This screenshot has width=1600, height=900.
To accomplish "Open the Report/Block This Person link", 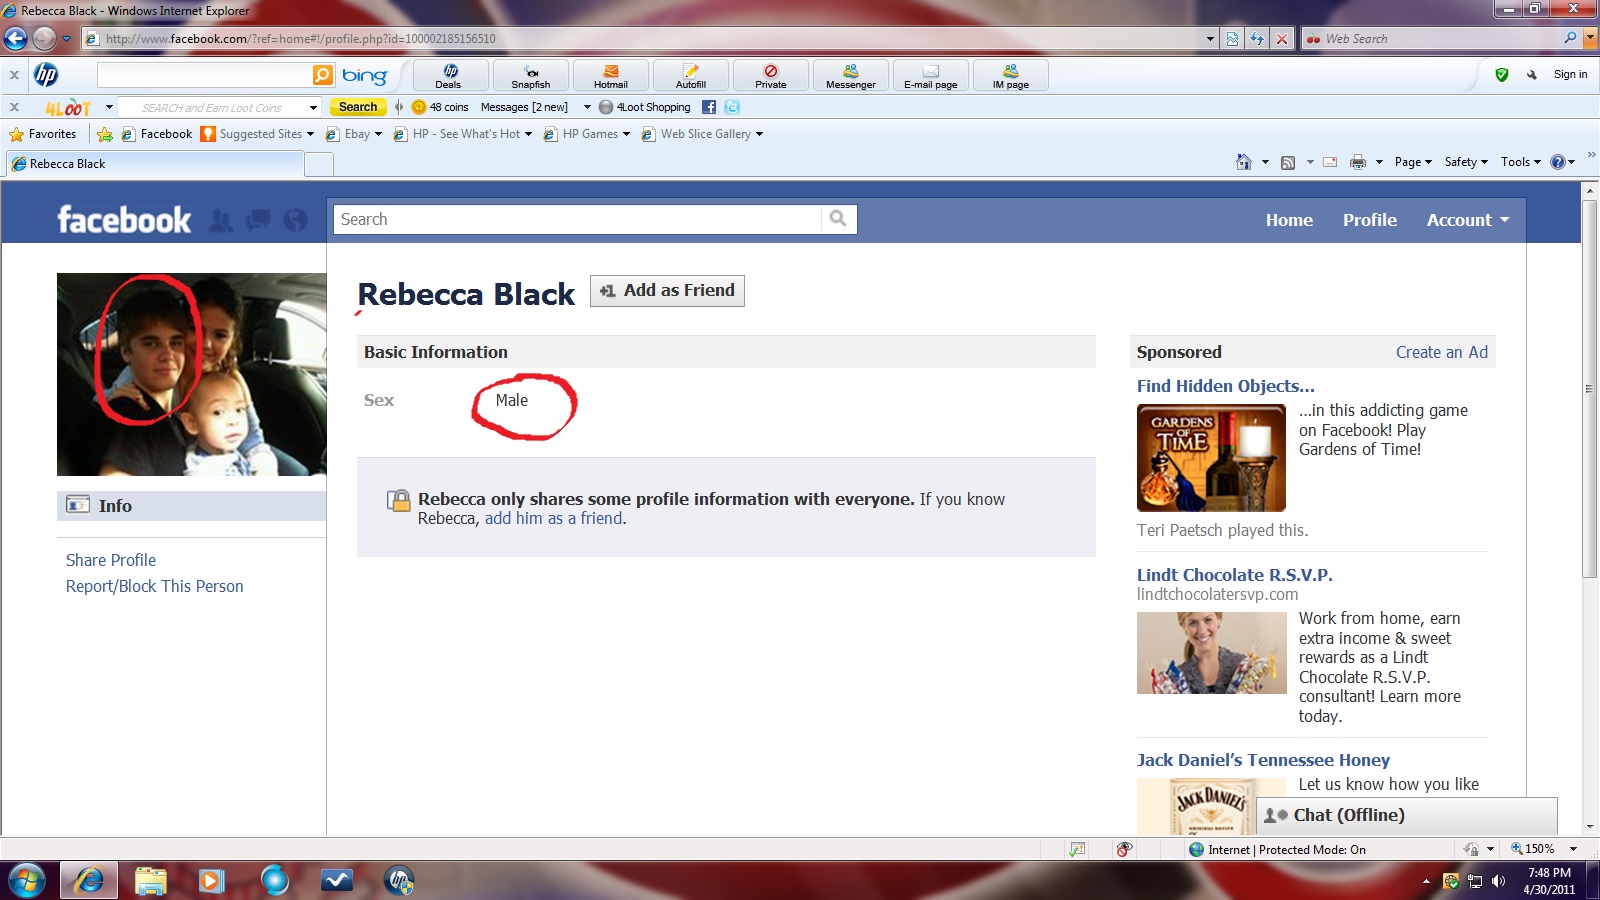I will (154, 586).
